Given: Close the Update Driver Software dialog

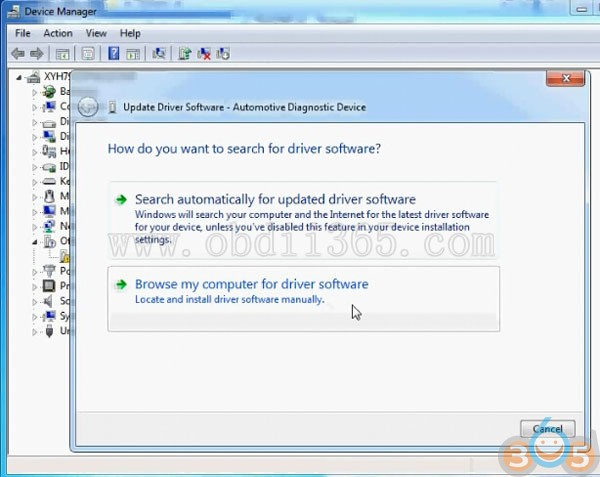Looking at the screenshot, I should [x=566, y=78].
